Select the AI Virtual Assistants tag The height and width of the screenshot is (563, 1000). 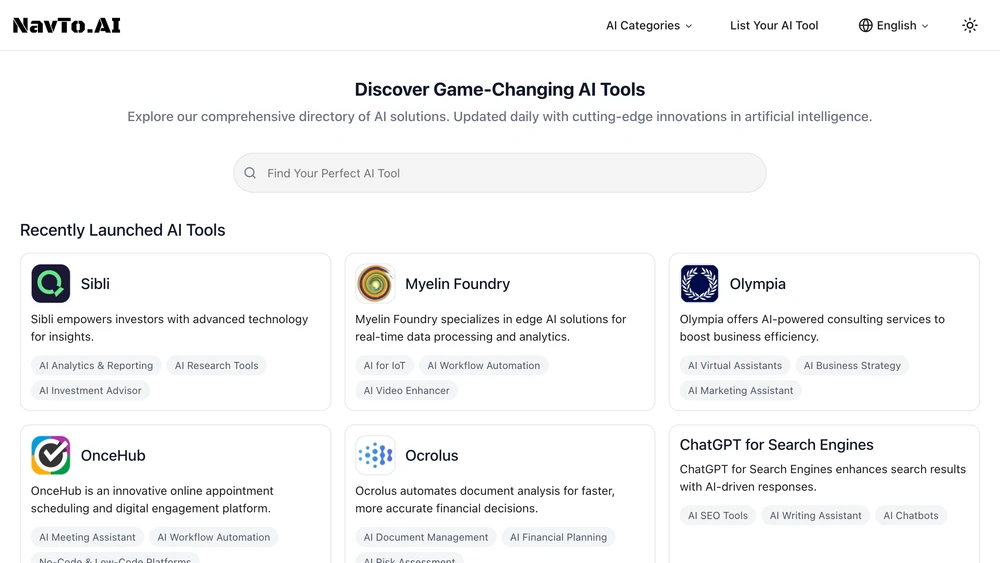pos(735,365)
